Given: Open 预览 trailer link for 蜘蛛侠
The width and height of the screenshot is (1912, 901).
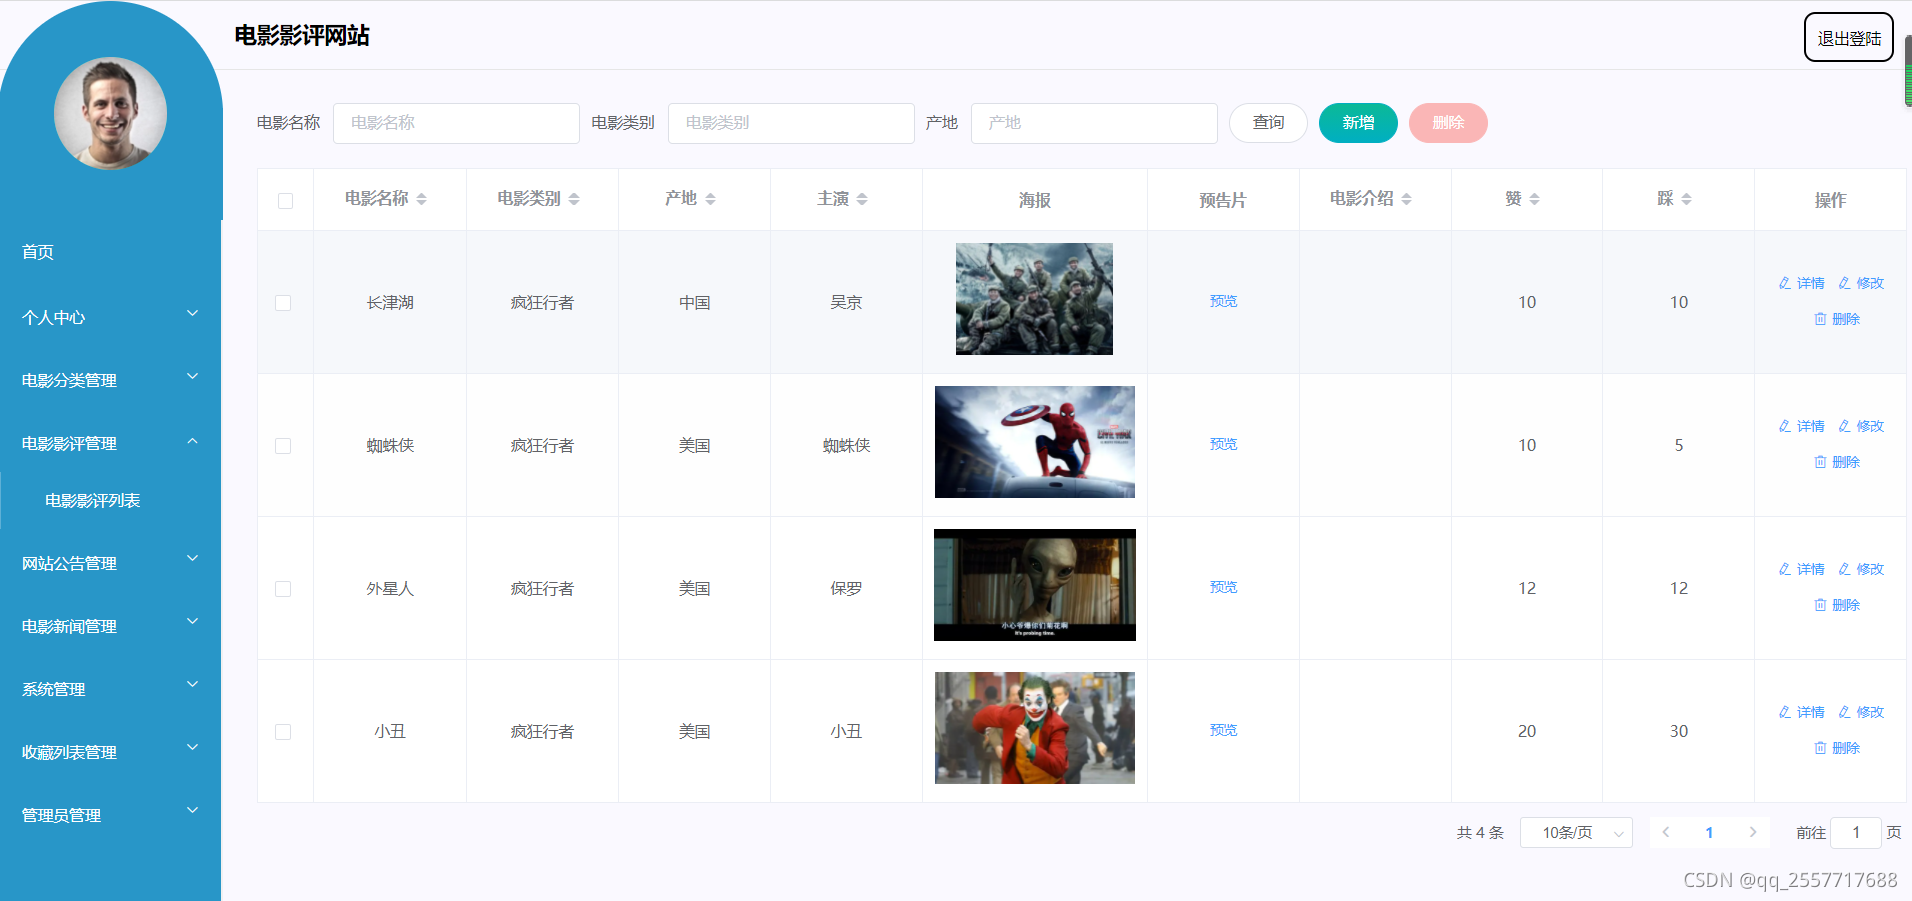Looking at the screenshot, I should [x=1223, y=444].
